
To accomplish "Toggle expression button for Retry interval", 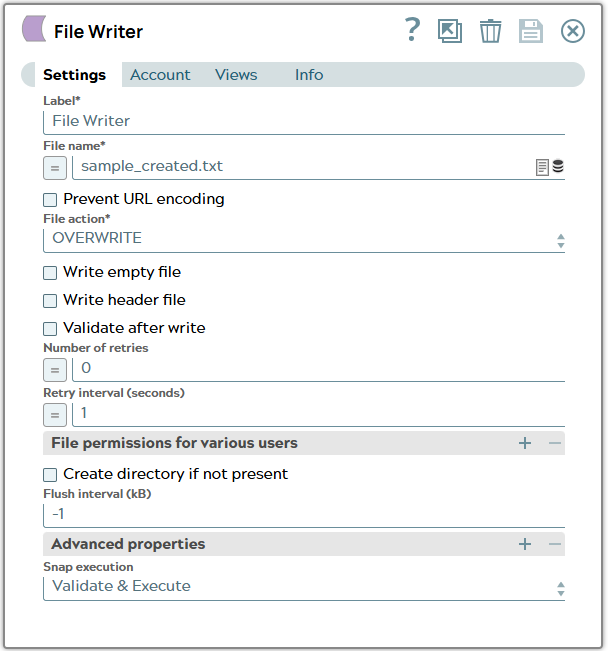I will tap(55, 415).
